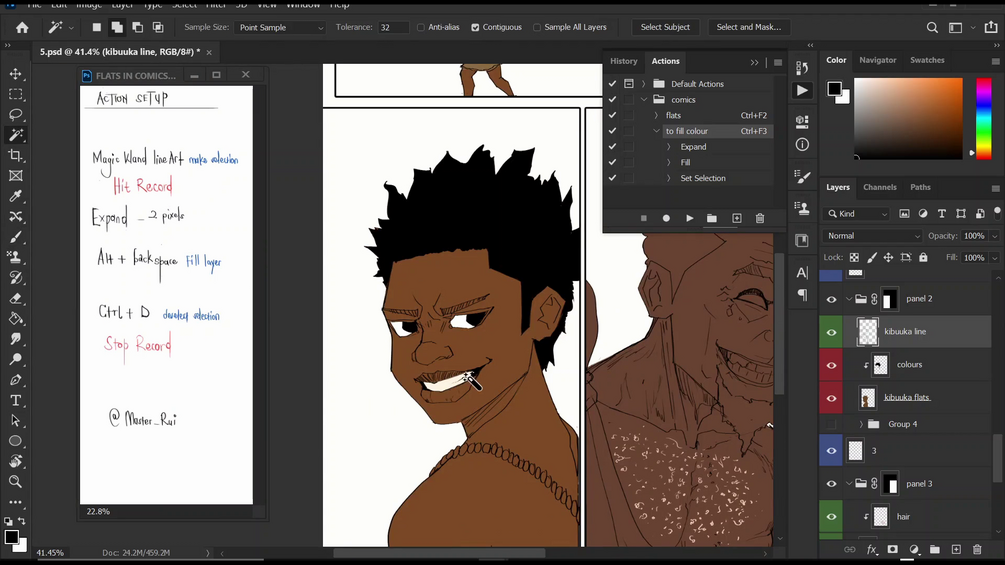Select the Brush tool
Screen dimensions: 1005x565
point(15,237)
